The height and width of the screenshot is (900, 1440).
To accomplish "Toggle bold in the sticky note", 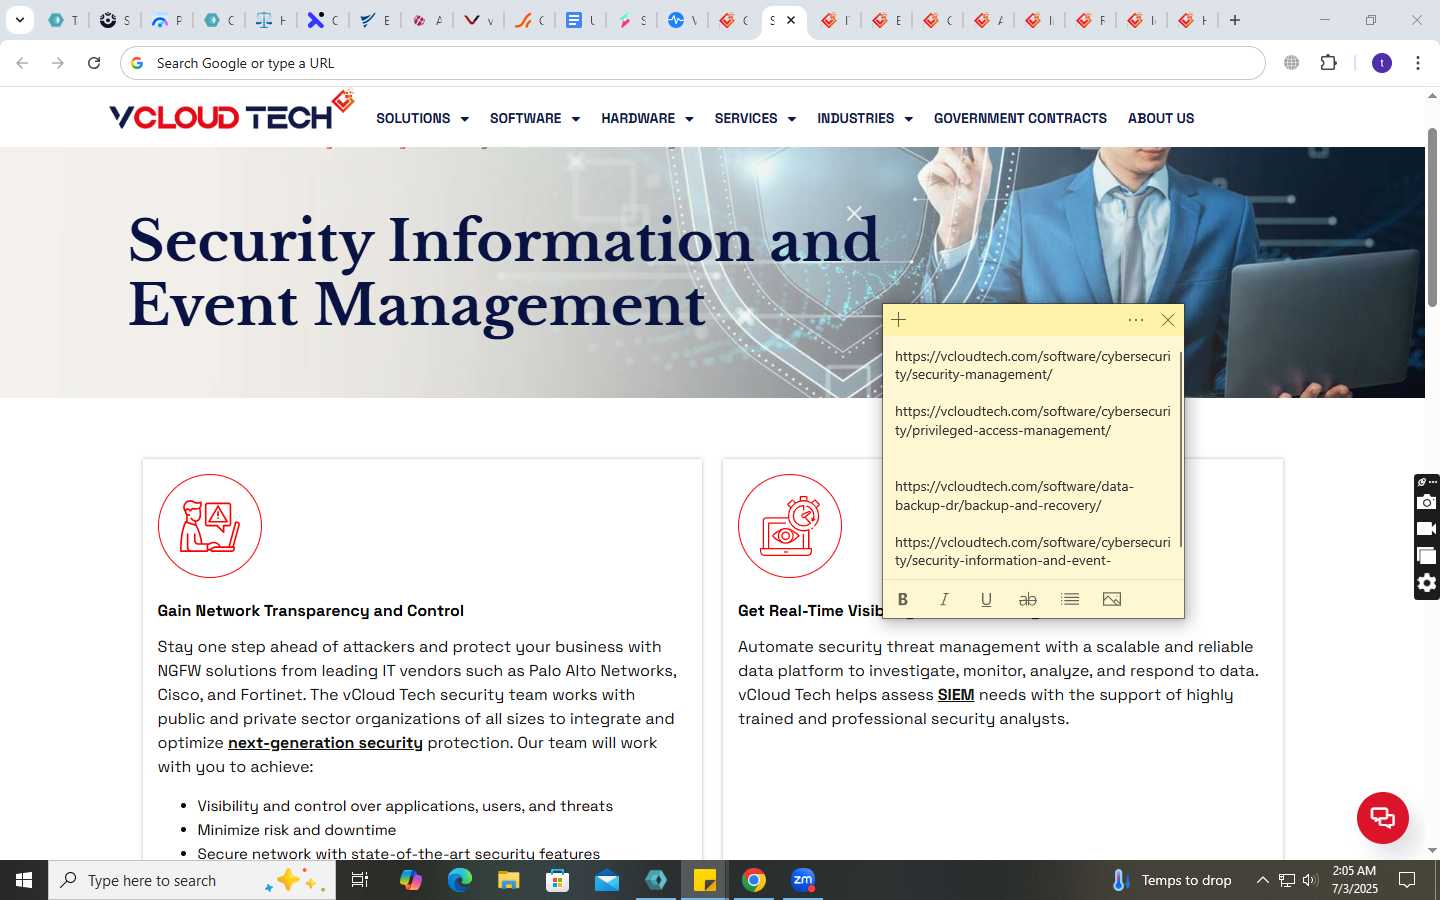I will [x=903, y=599].
